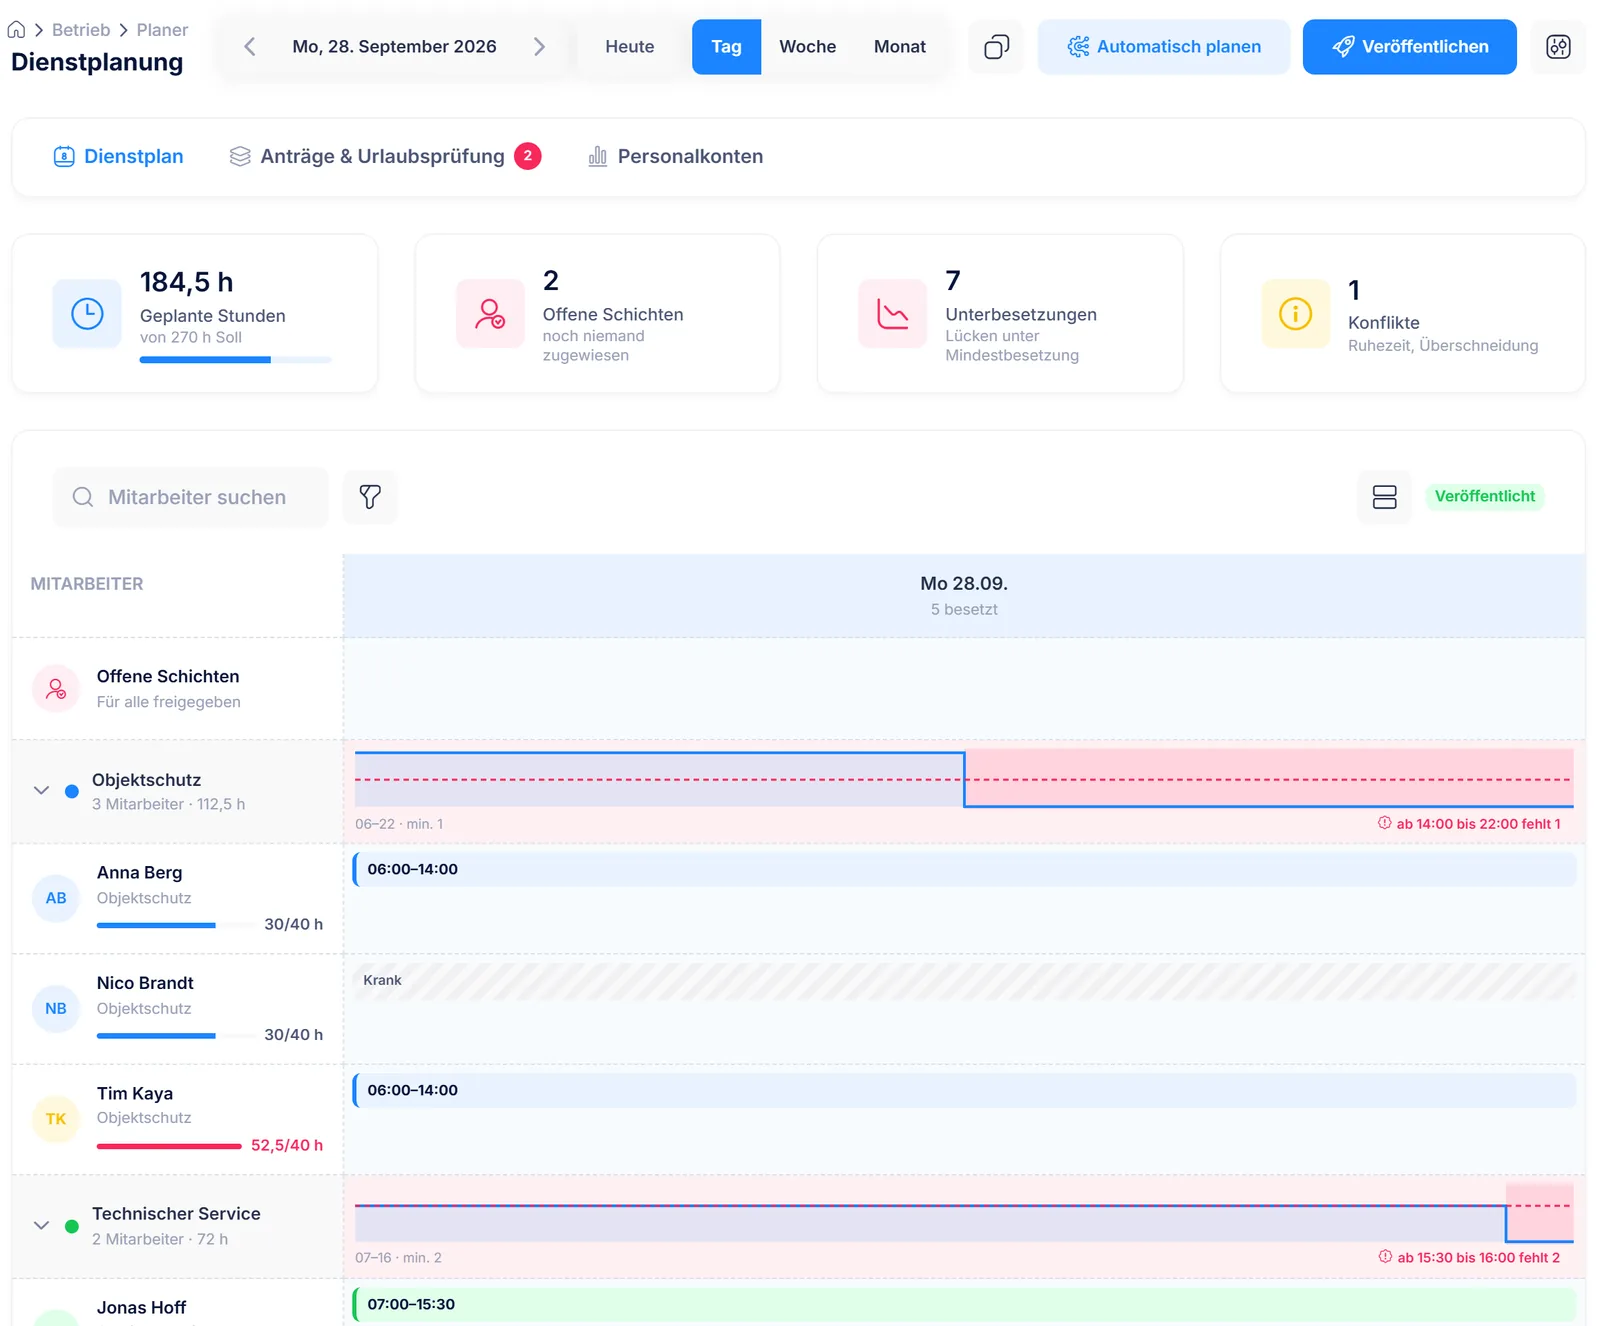Click Nico Brandt's NB avatar
Viewport: 1600px width, 1326px height.
point(56,1008)
